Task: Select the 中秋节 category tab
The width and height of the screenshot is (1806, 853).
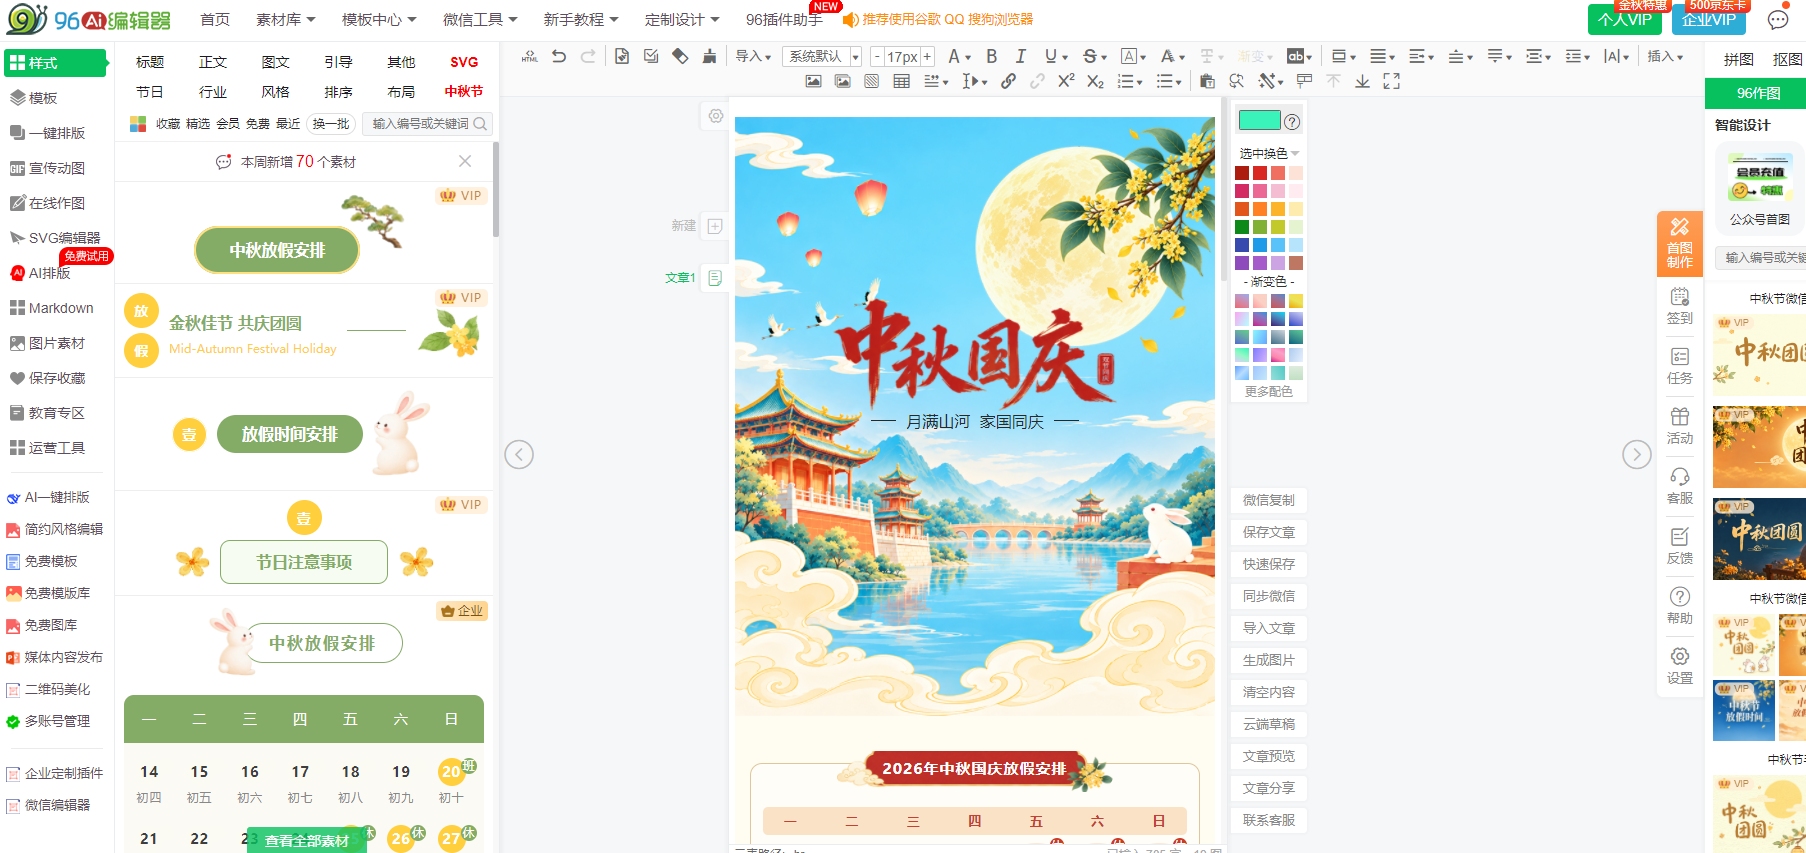Action: (x=464, y=91)
